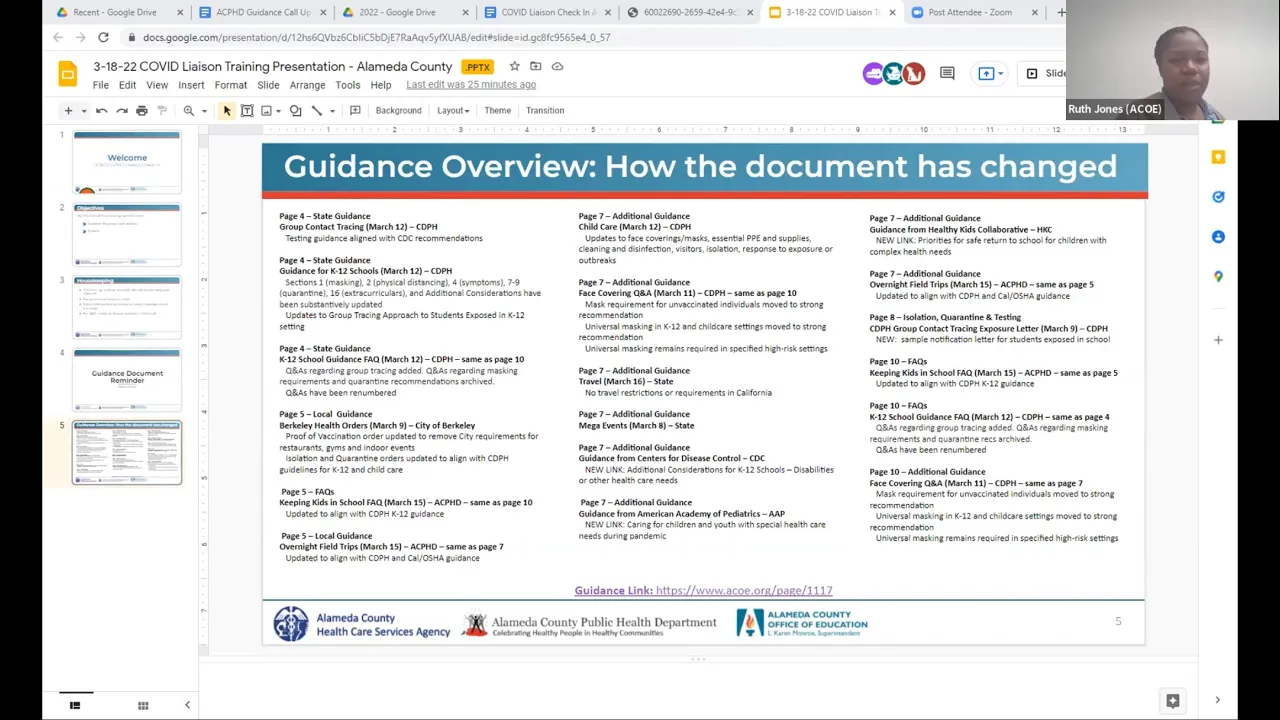The width and height of the screenshot is (1280, 720).
Task: Open the Insert menu
Action: pos(191,85)
